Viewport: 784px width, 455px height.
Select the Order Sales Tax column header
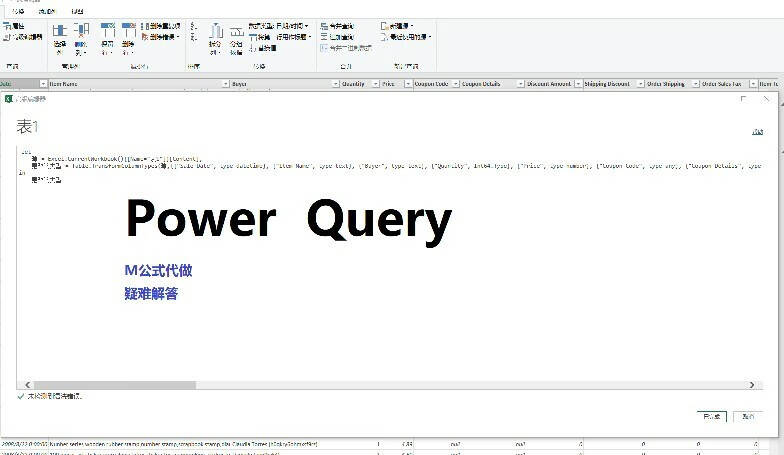pos(722,84)
